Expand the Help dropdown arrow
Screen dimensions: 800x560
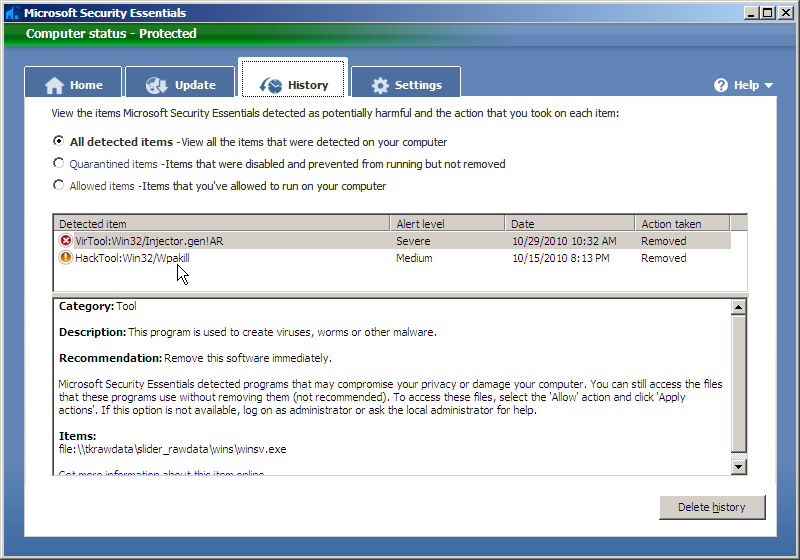[x=768, y=86]
